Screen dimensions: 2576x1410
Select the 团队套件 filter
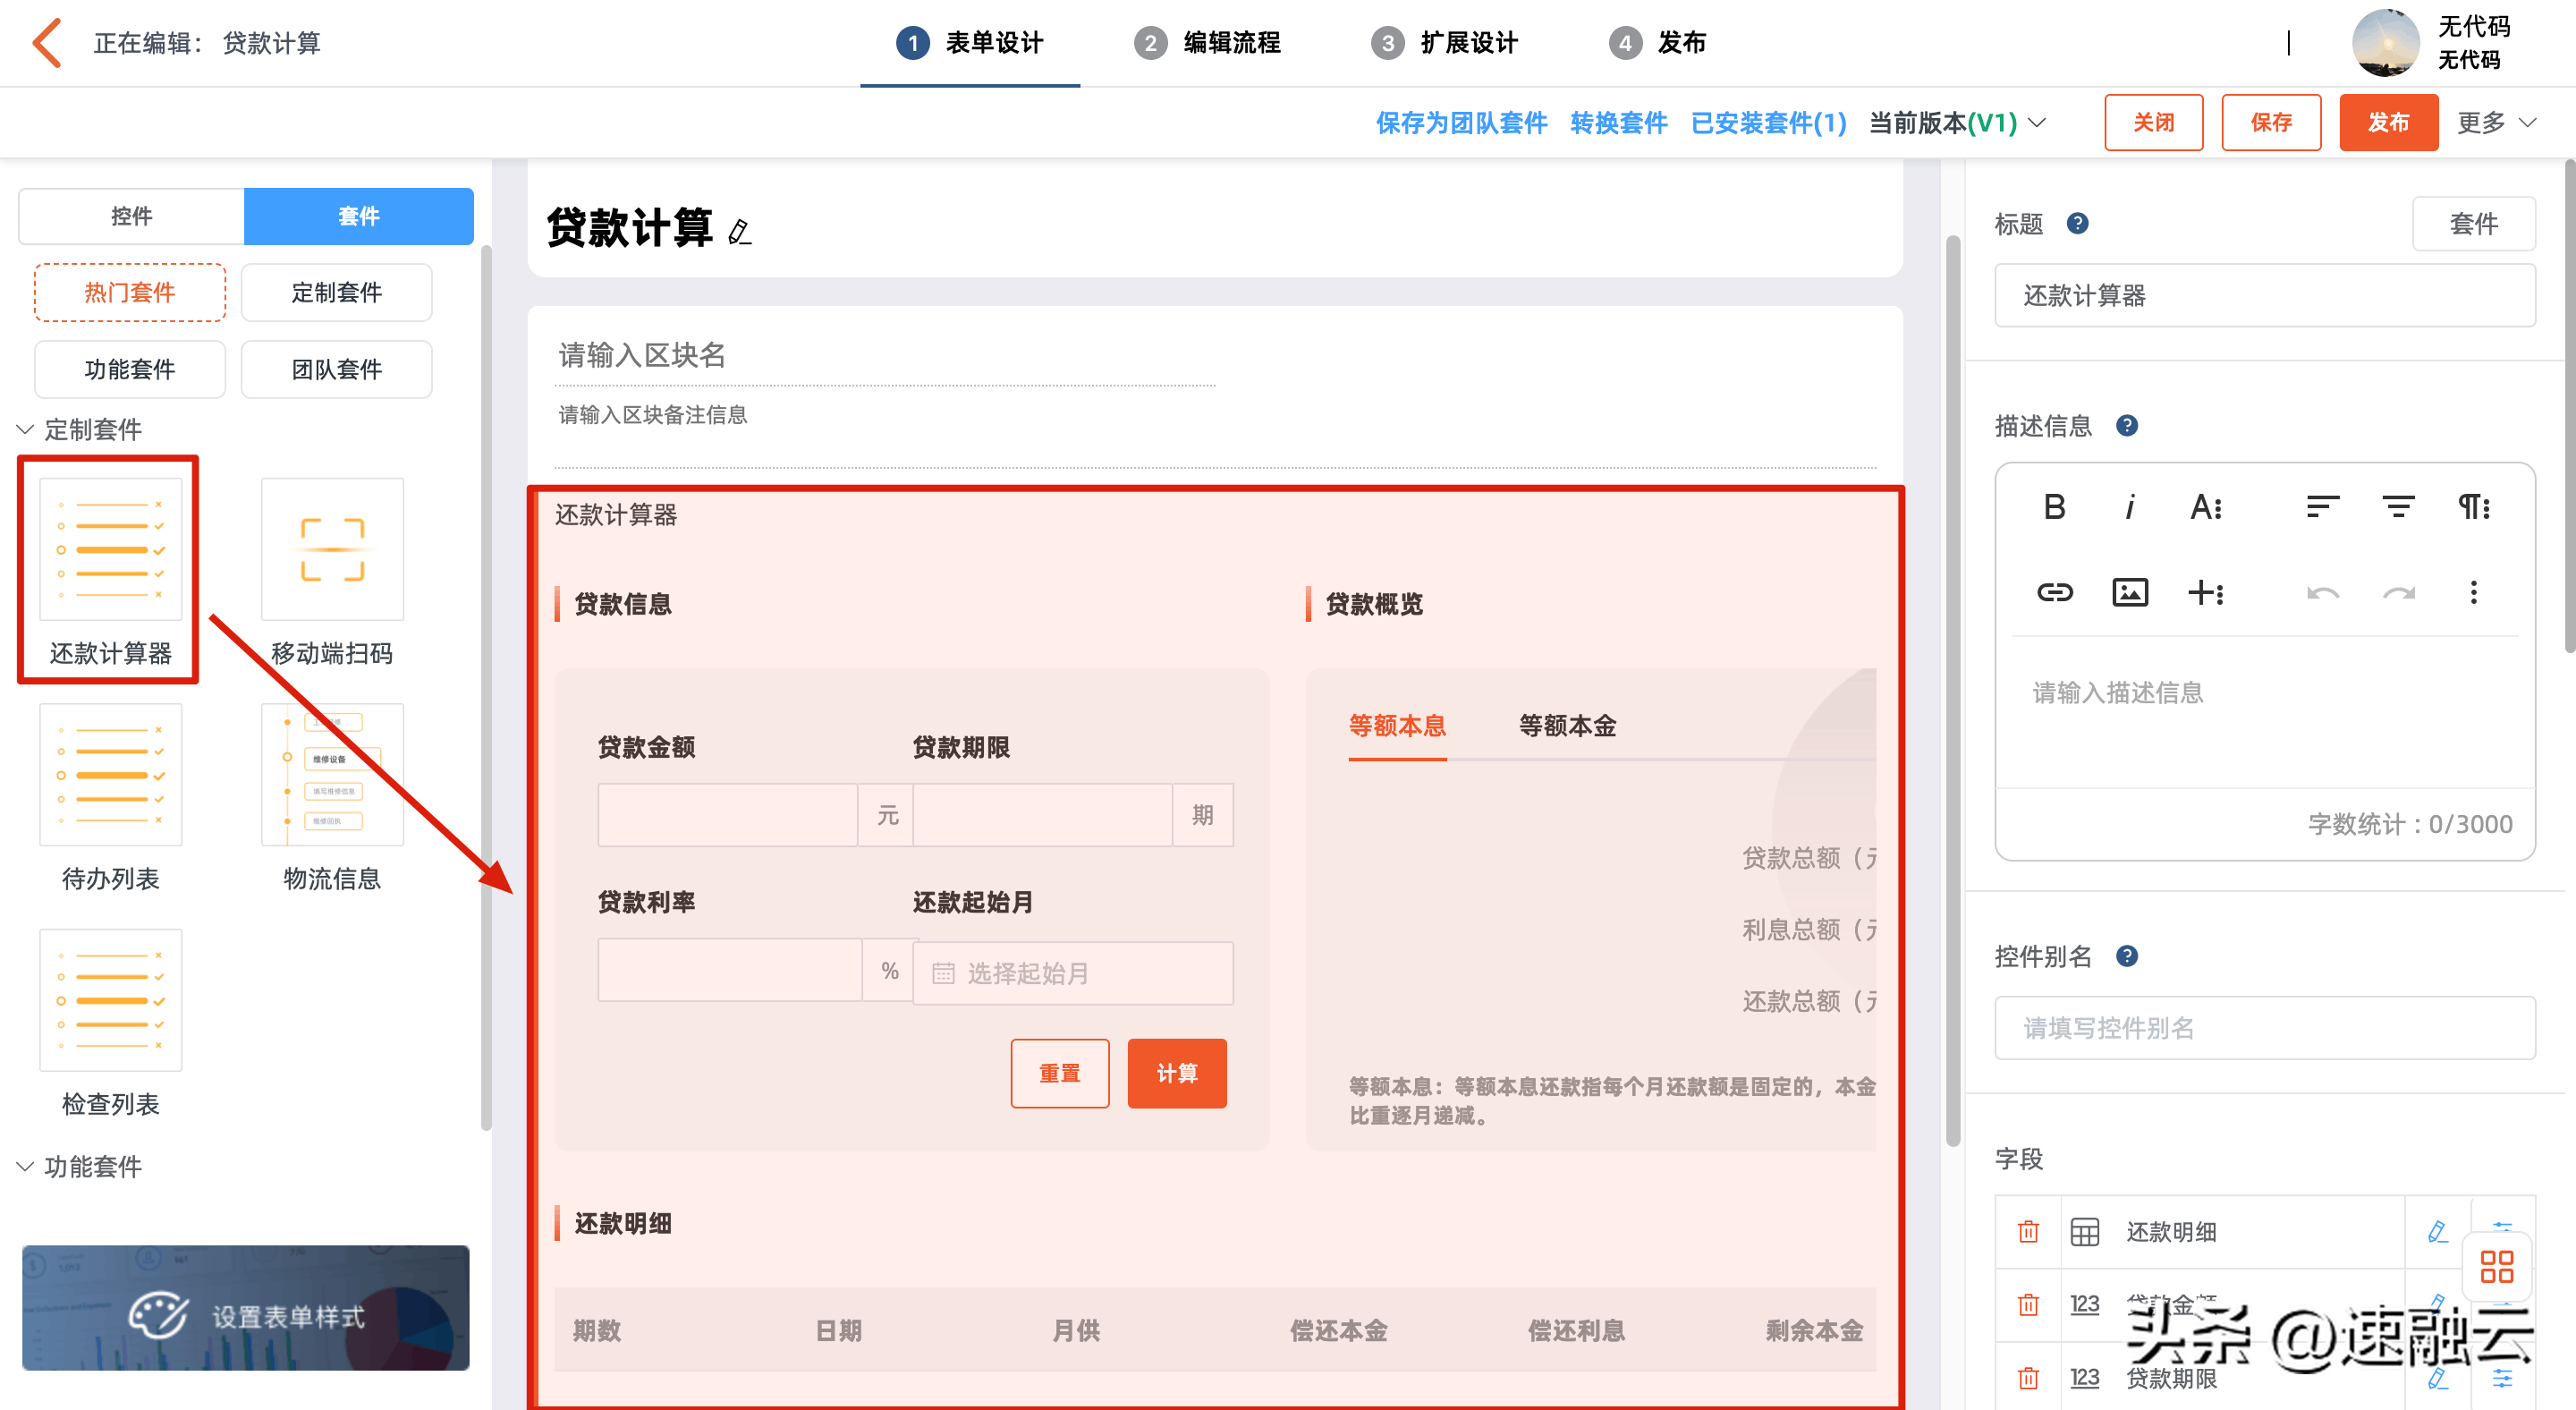pyautogui.click(x=336, y=369)
